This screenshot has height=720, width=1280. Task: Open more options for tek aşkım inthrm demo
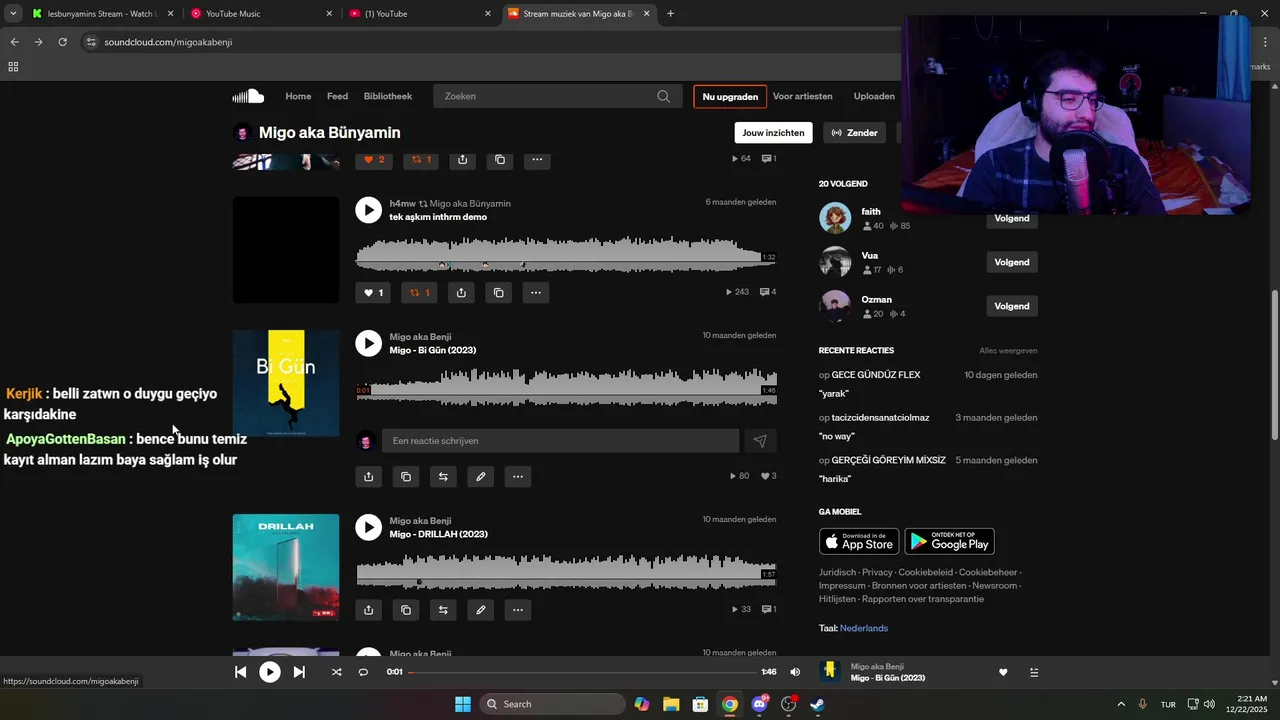click(536, 293)
